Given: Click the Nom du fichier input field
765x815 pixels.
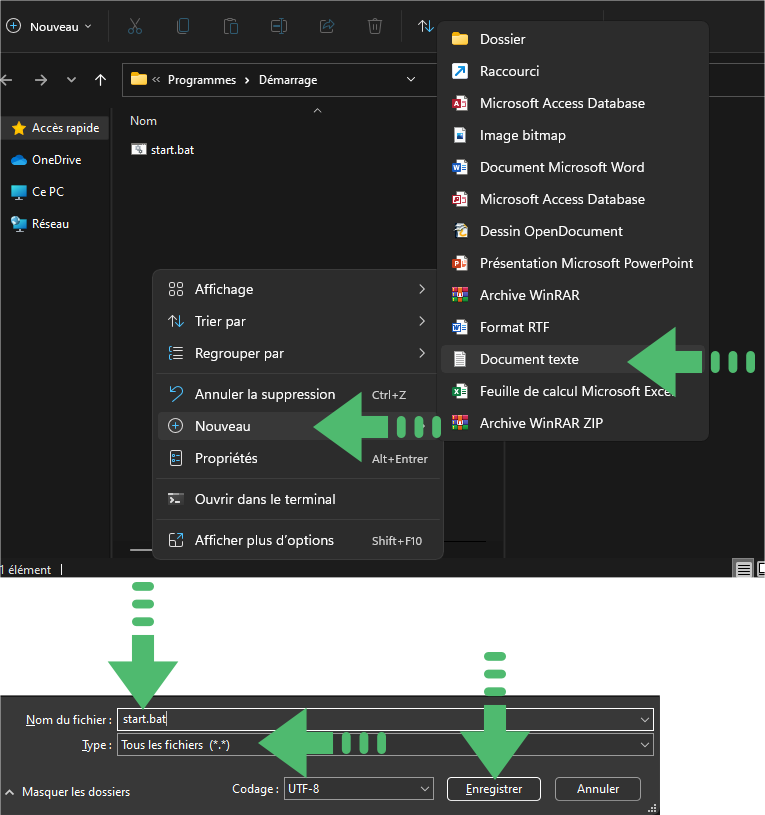Looking at the screenshot, I should point(385,719).
